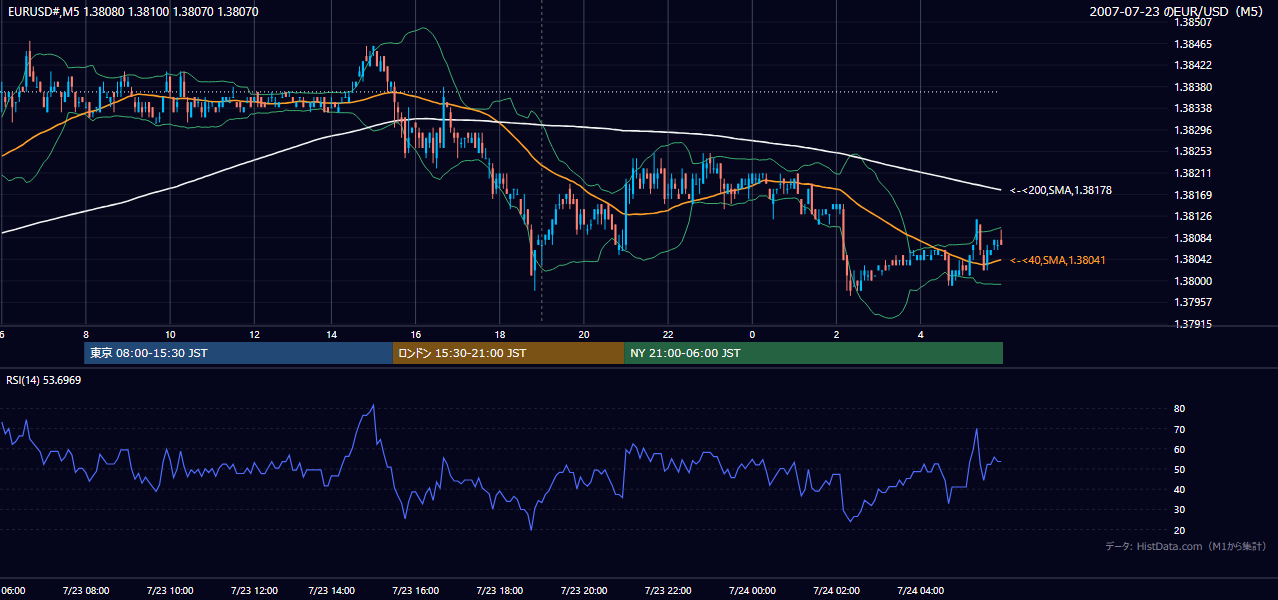Click the 1.38296 price axis label
This screenshot has width=1278, height=600.
(x=1193, y=130)
